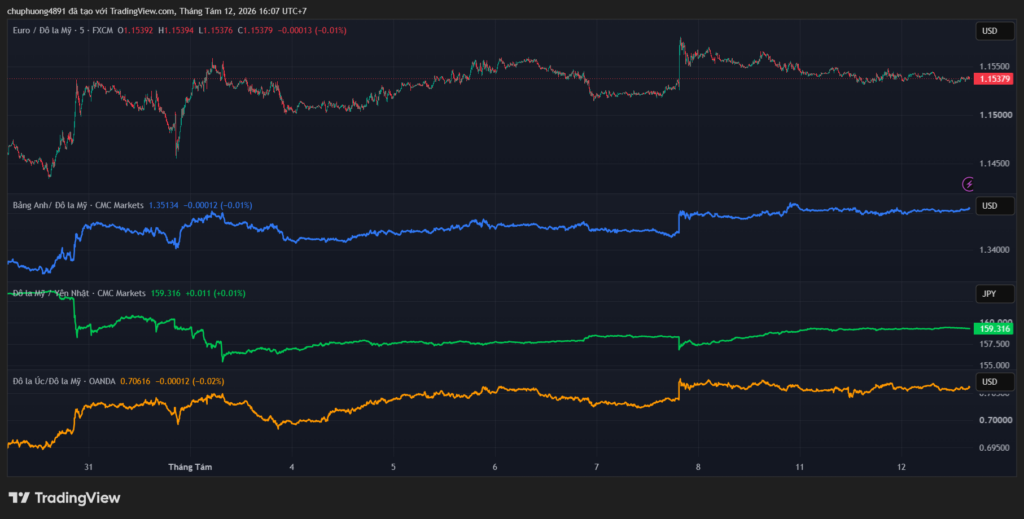Click the 155.000 price axis label

(x=995, y=366)
